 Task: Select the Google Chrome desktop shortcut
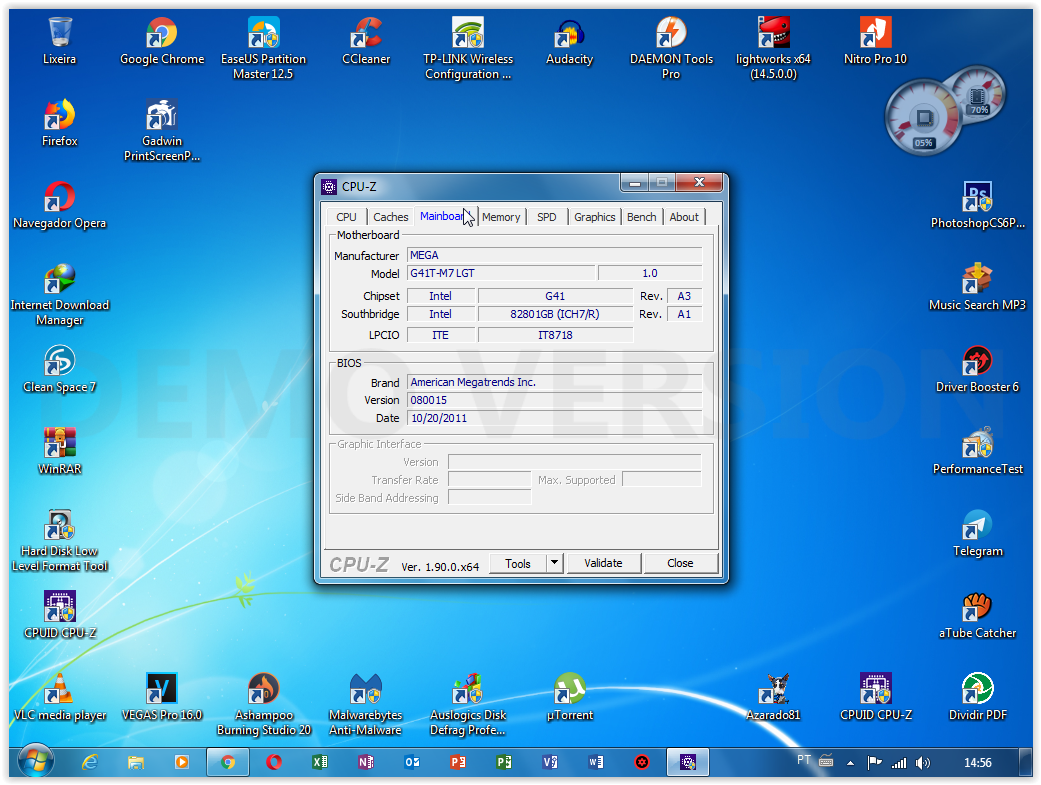(162, 41)
